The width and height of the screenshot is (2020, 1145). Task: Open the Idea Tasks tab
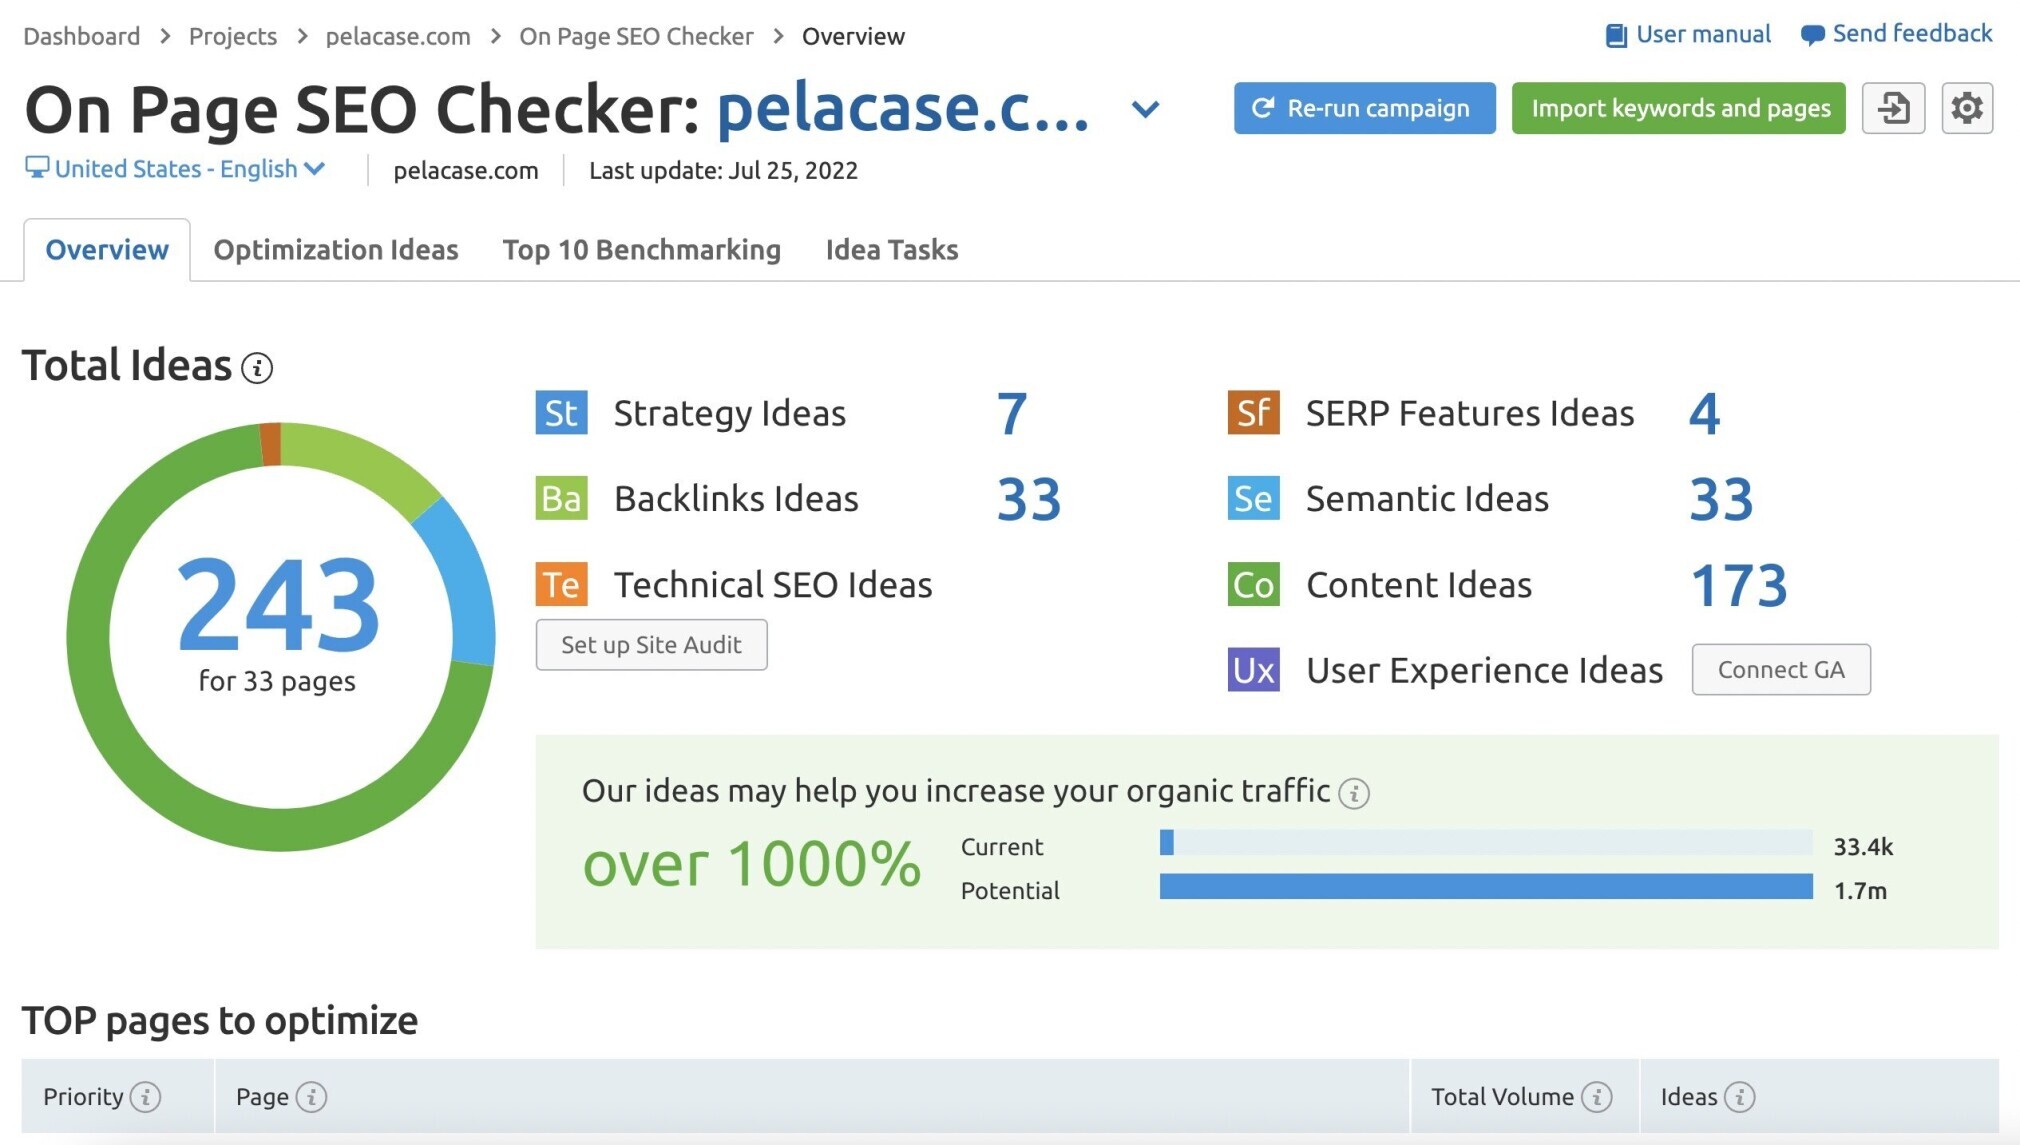click(x=892, y=249)
